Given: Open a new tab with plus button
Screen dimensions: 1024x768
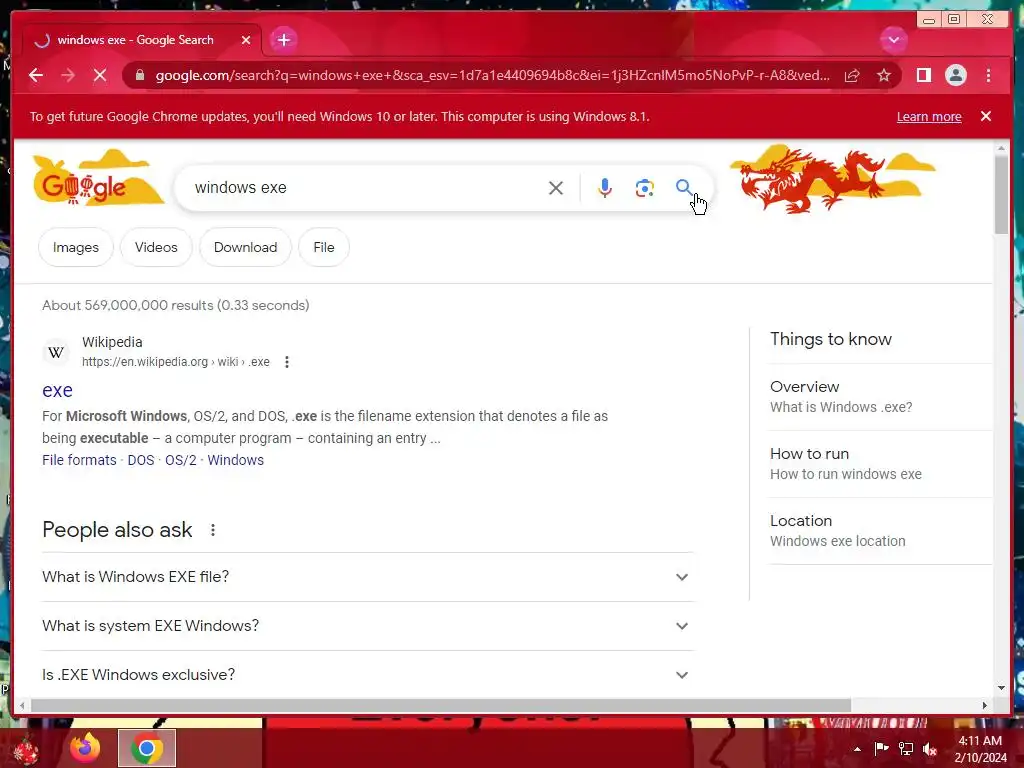Looking at the screenshot, I should [x=283, y=40].
